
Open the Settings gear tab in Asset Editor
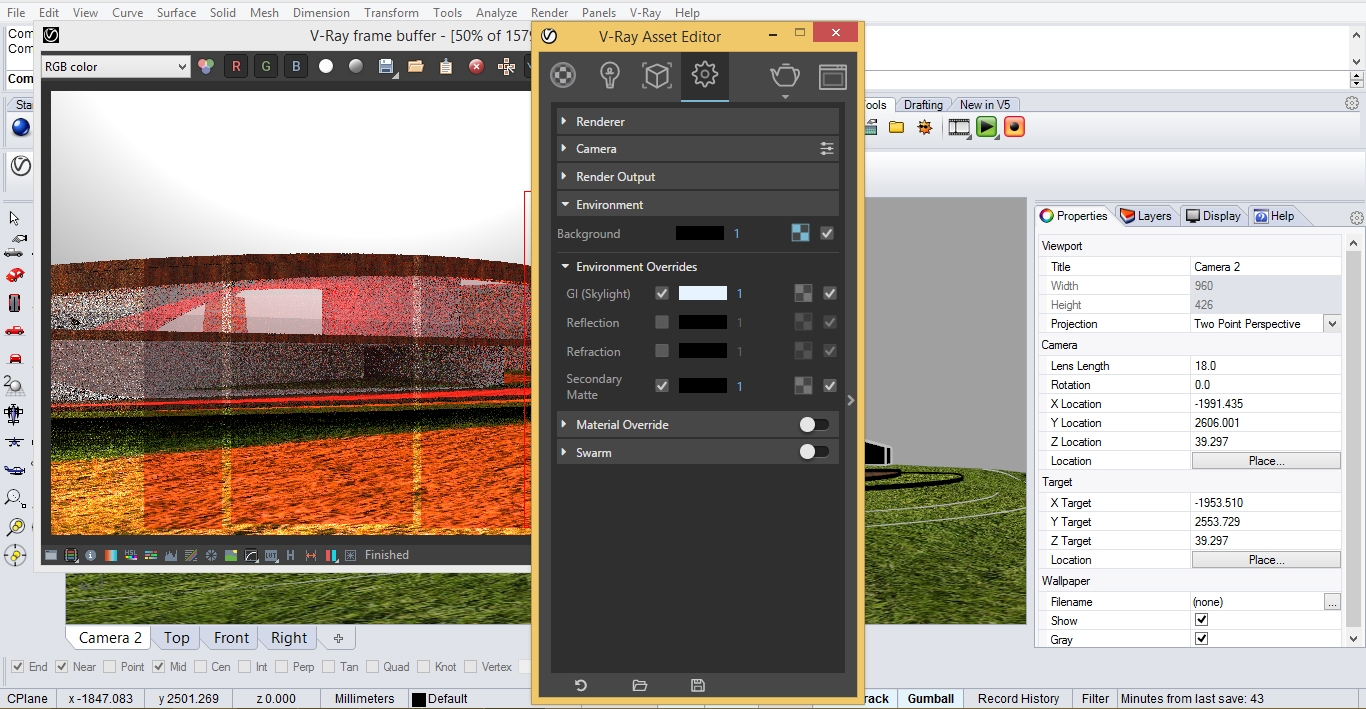705,75
